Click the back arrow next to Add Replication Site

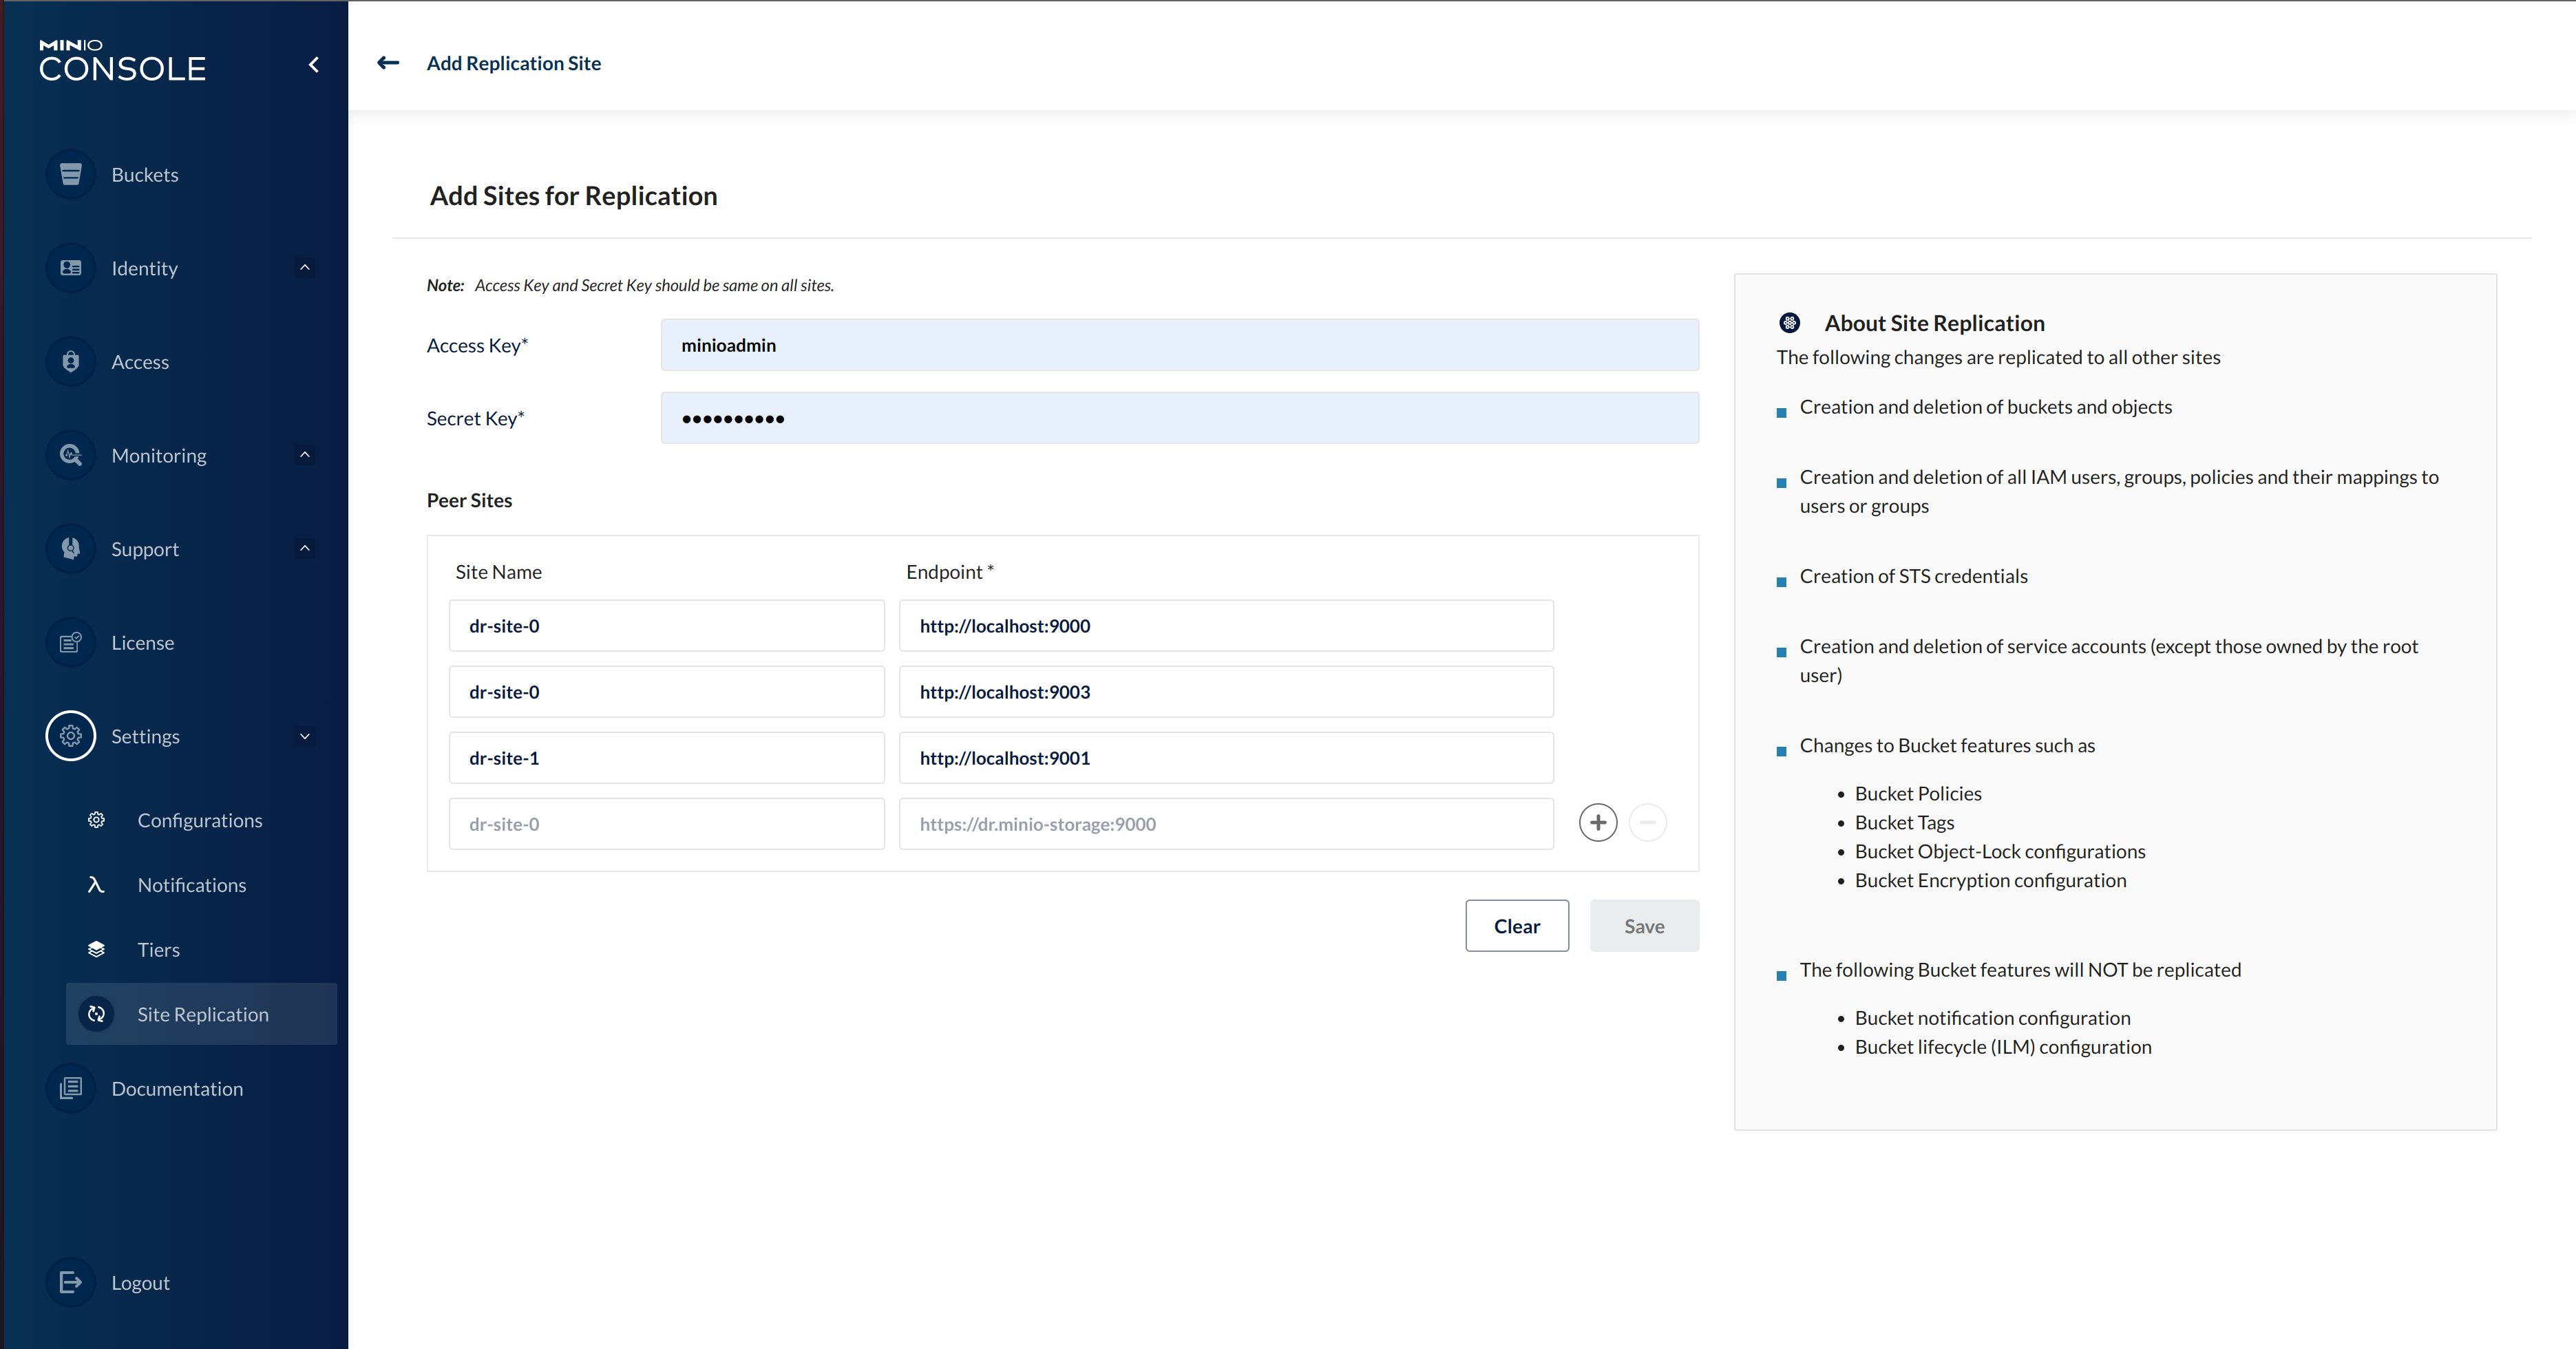click(388, 63)
